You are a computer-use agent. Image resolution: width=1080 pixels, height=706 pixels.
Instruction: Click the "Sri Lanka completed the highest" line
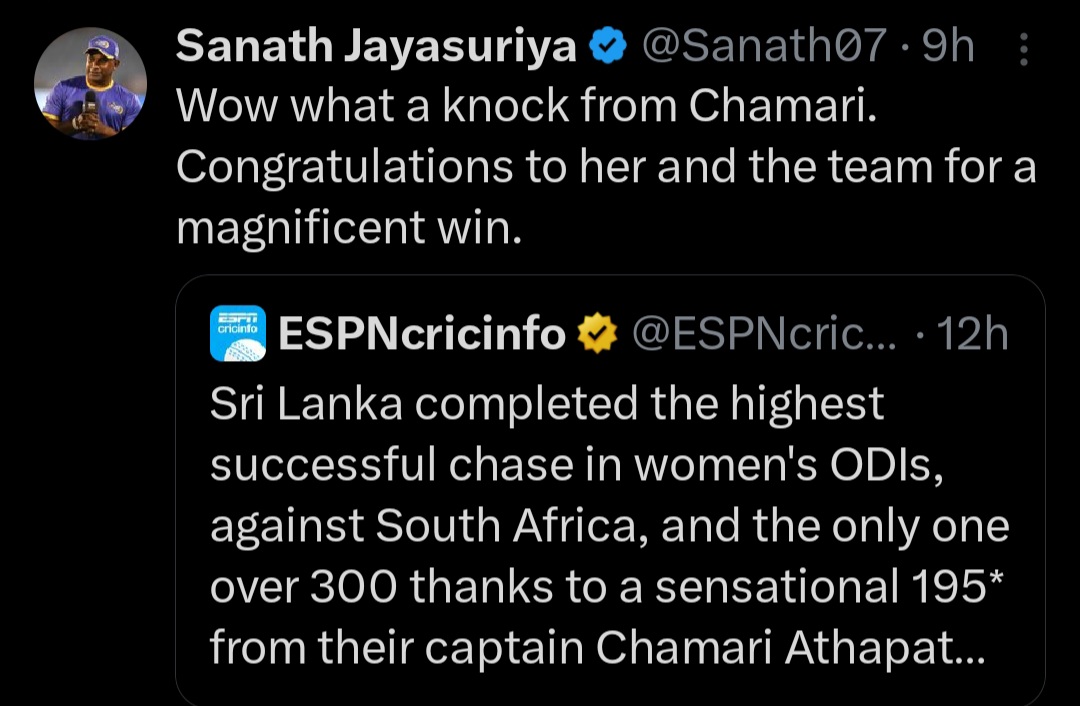[x=547, y=404]
